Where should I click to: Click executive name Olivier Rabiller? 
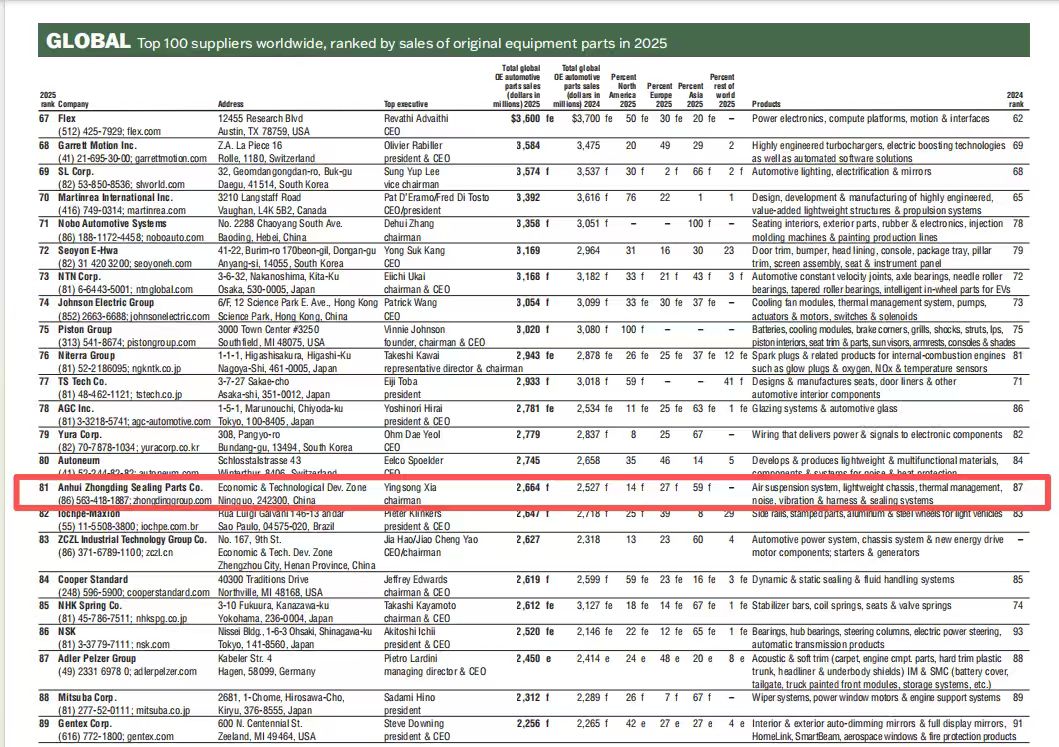point(413,145)
